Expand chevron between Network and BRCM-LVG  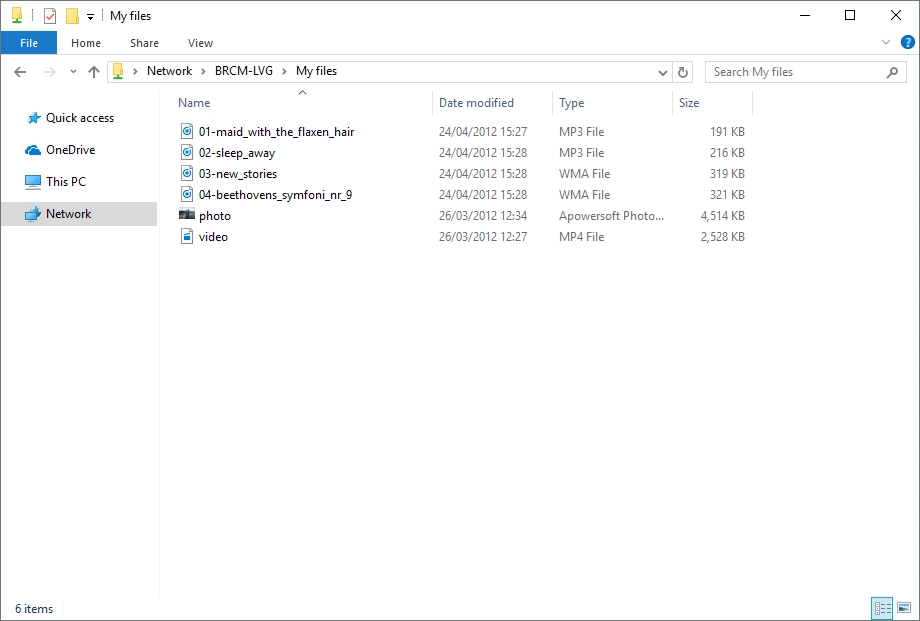(203, 72)
